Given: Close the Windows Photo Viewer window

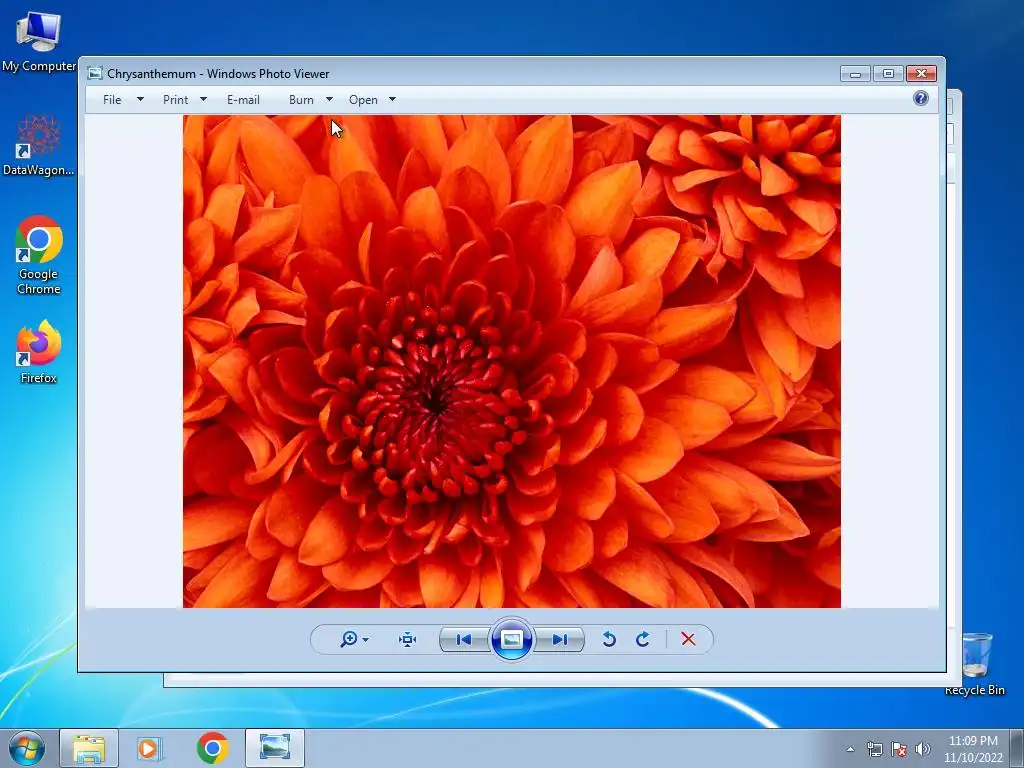Looking at the screenshot, I should tap(921, 74).
